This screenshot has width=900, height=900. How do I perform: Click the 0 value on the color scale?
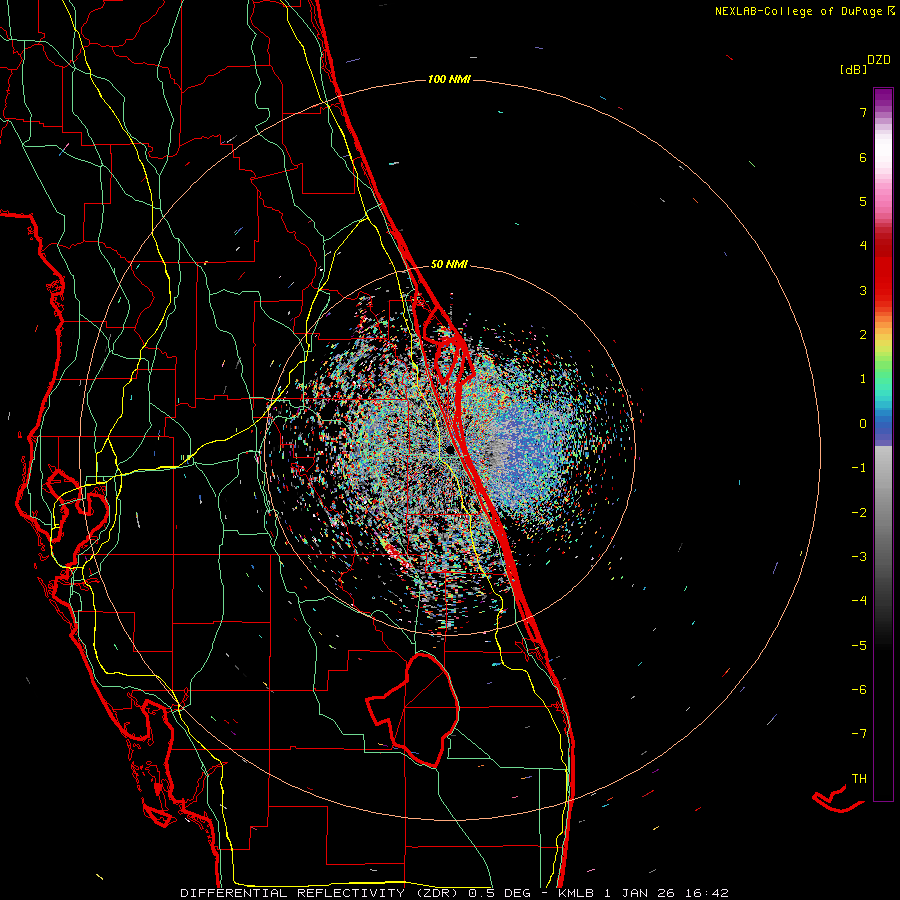coord(863,424)
